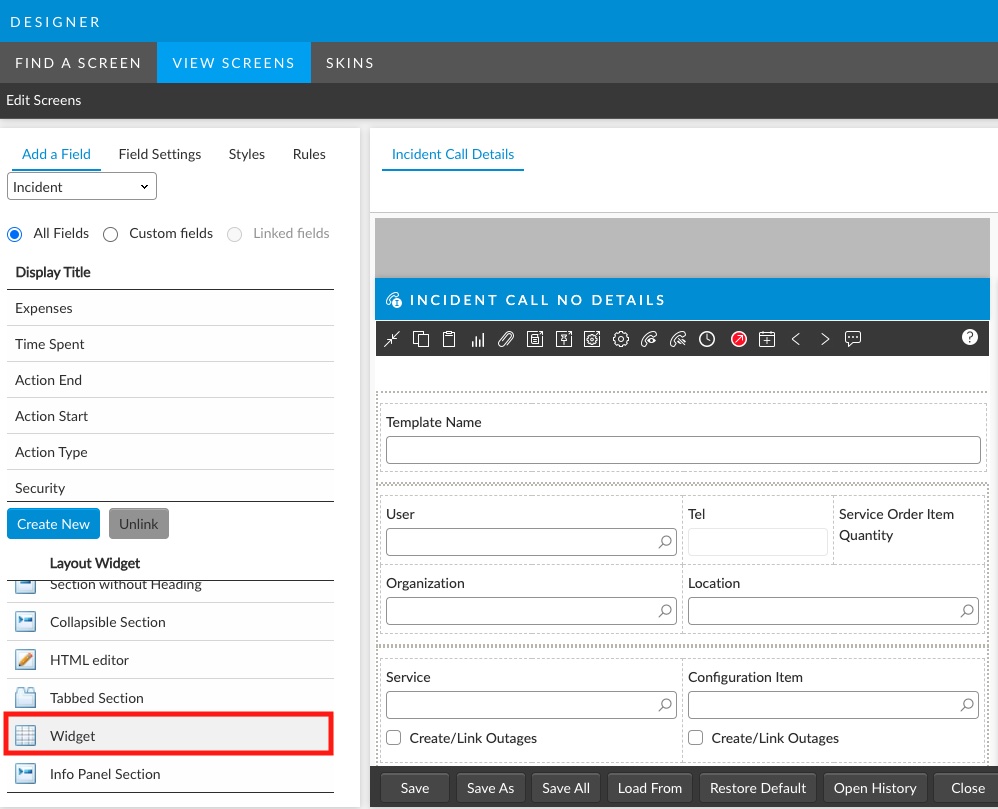Click the search icon in Location field
The width and height of the screenshot is (998, 809).
tap(967, 611)
